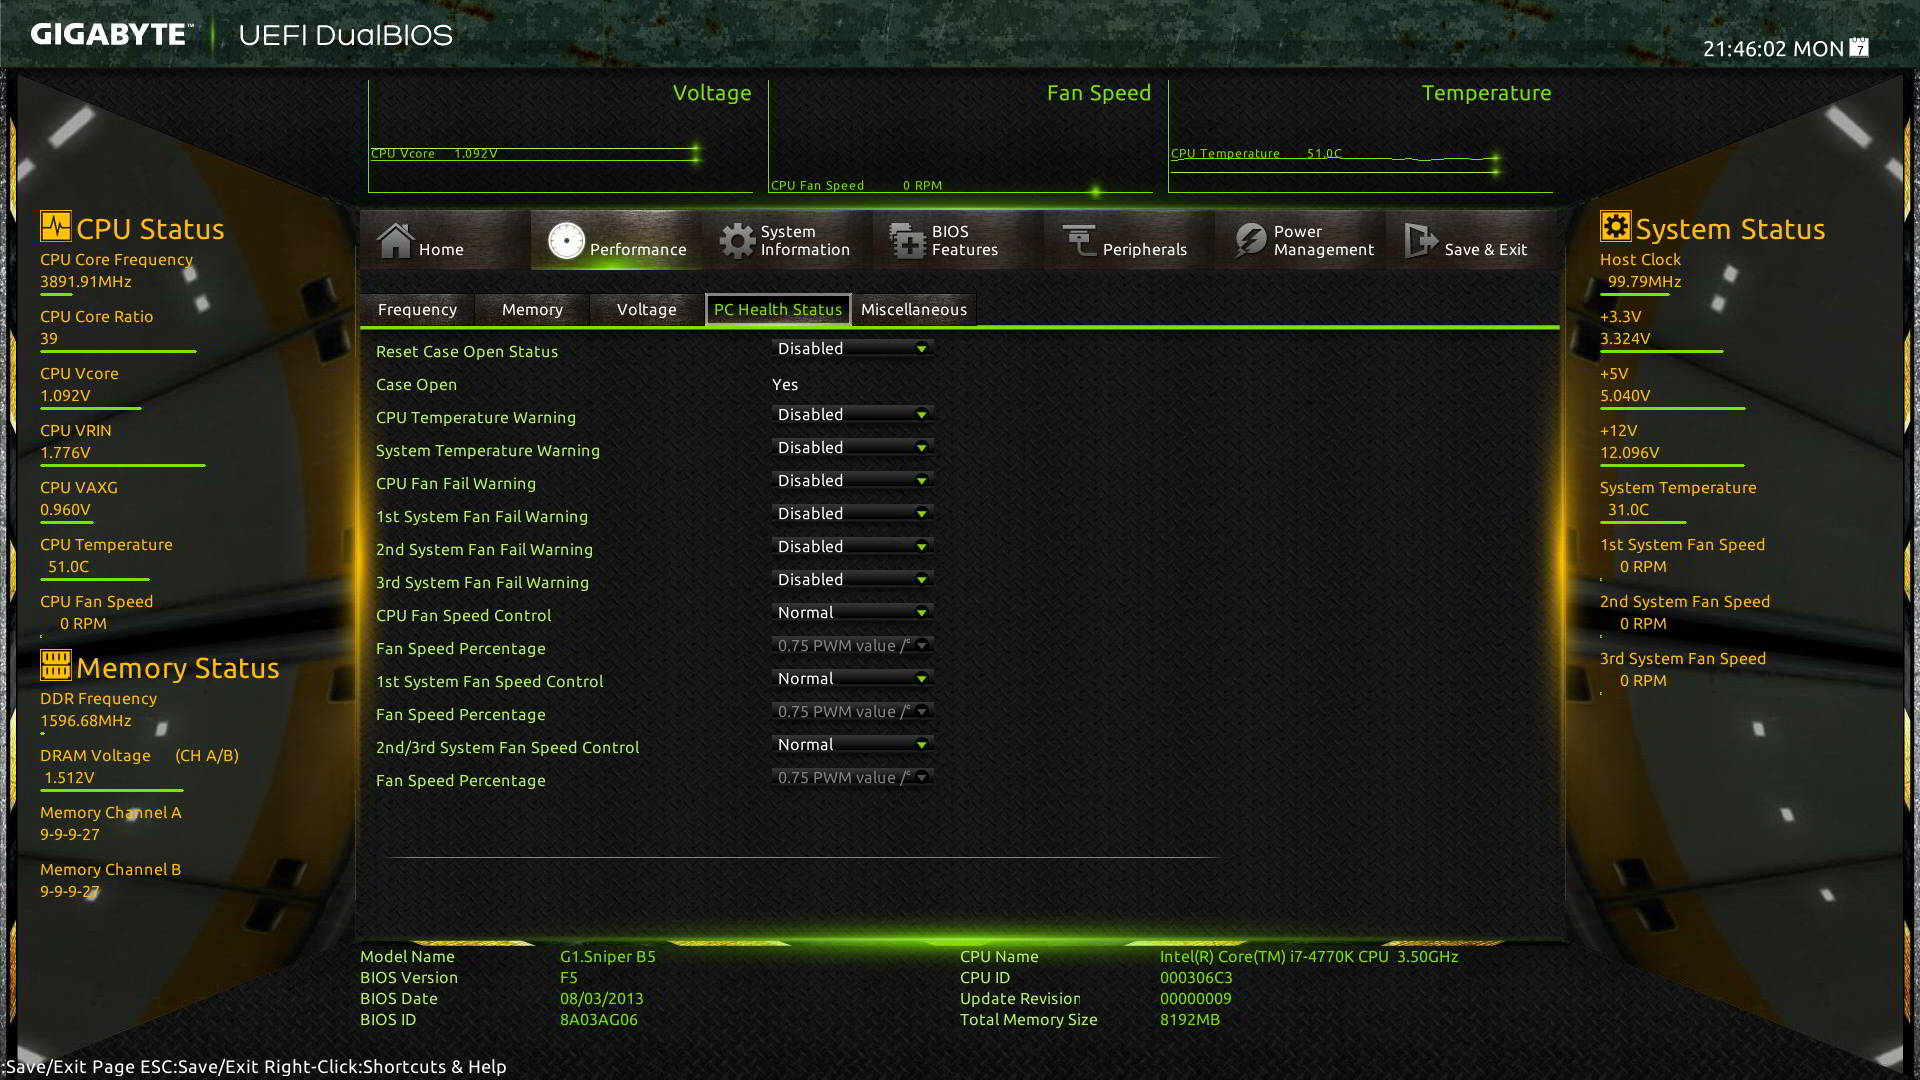Expand 1st System Fan Speed Control dropdown
The image size is (1920, 1080).
tap(853, 678)
